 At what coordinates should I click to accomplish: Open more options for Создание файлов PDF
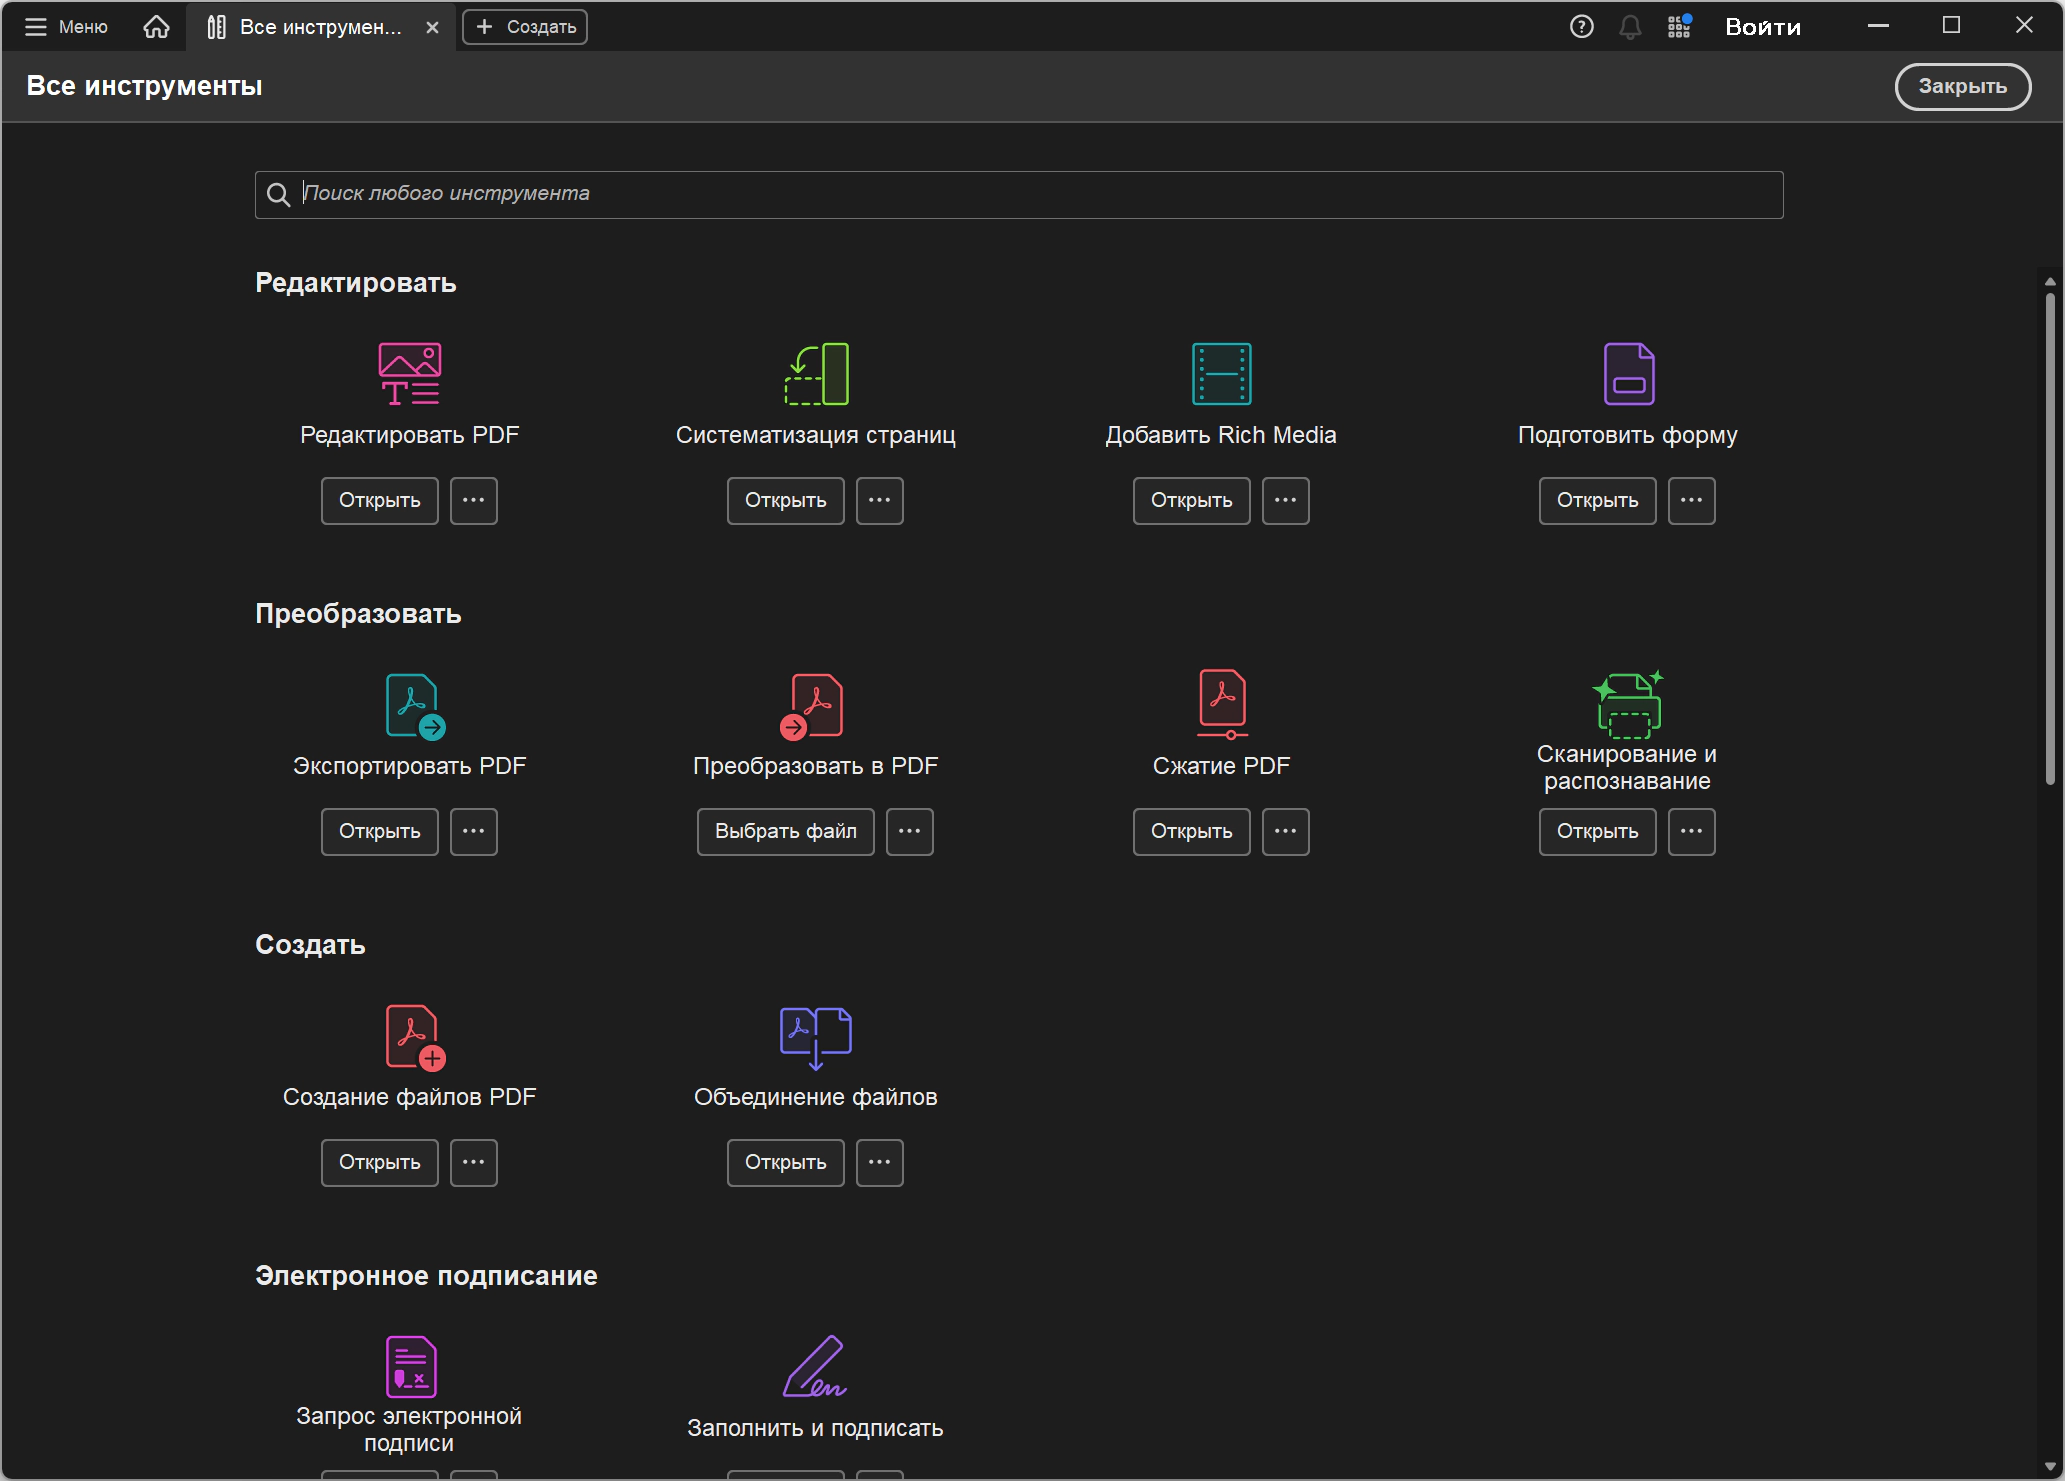(473, 1162)
